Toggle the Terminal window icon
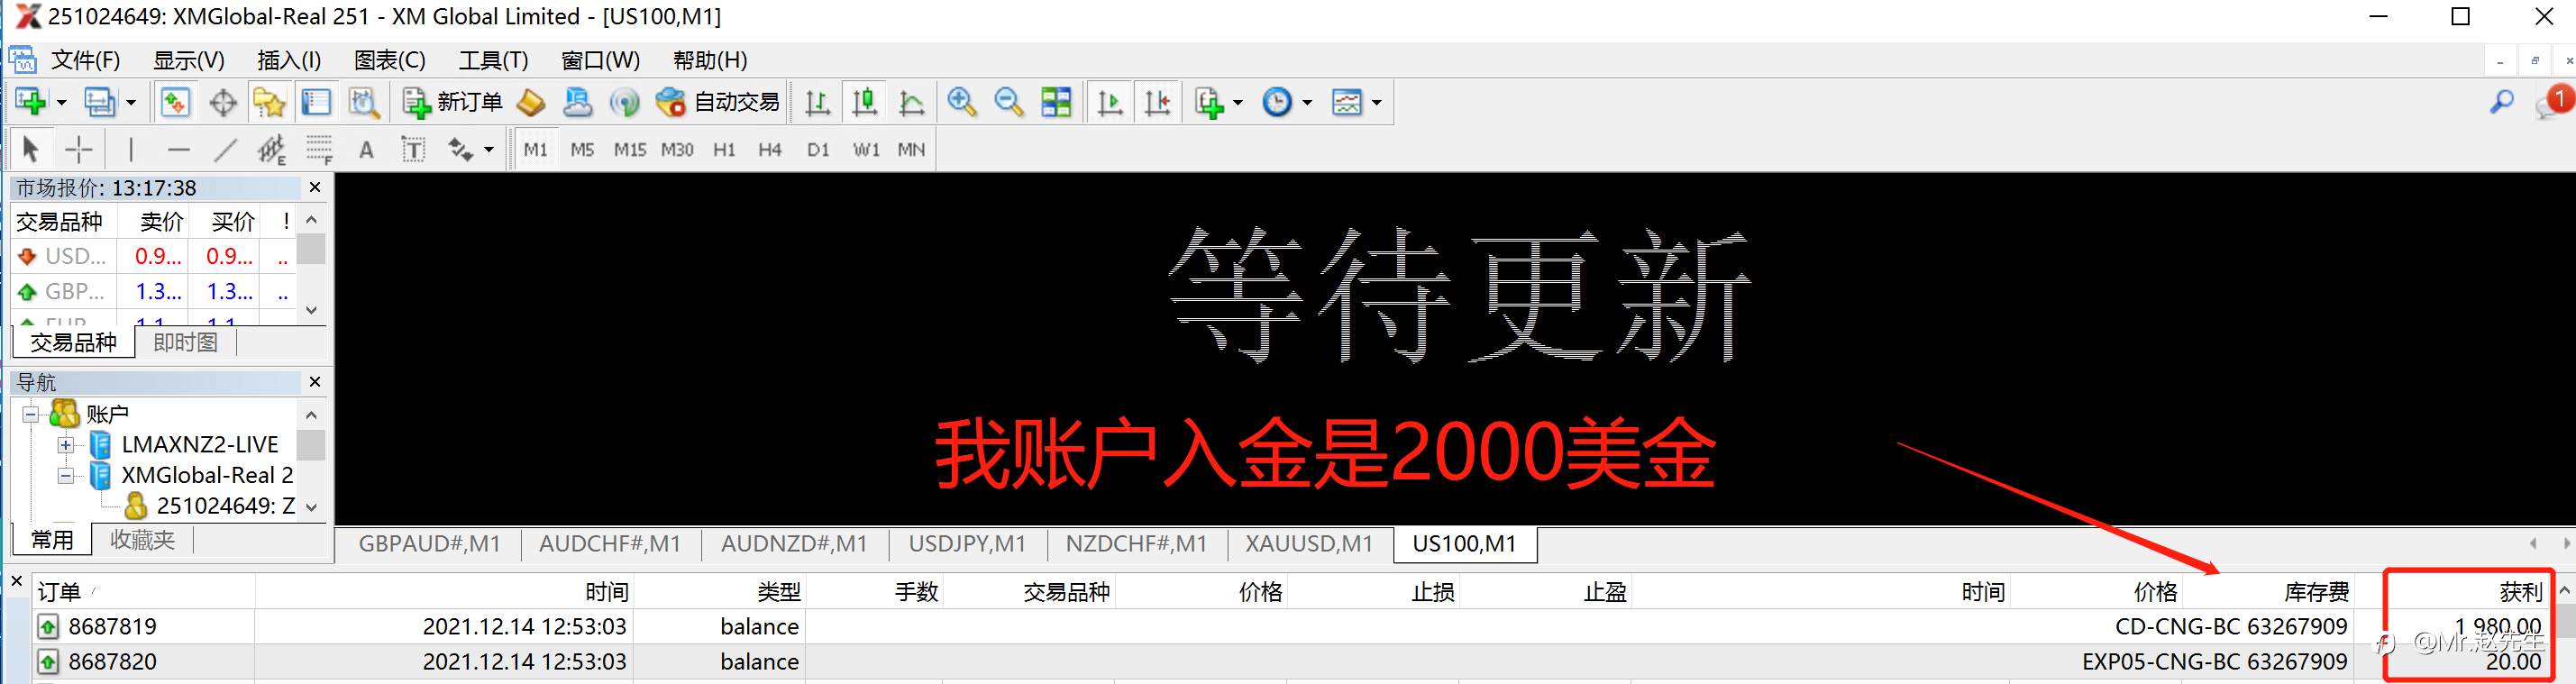2576x684 pixels. pyautogui.click(x=316, y=102)
